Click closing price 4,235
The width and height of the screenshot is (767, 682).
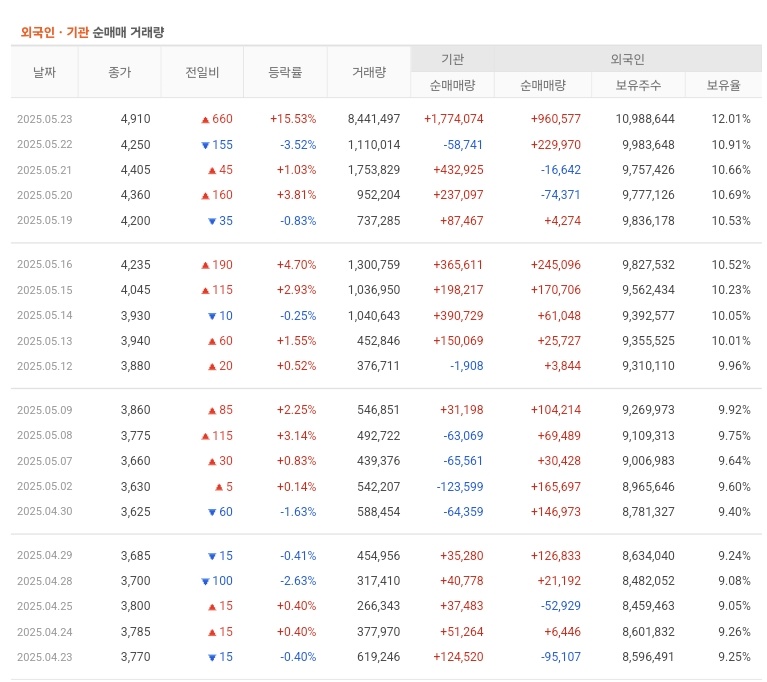135,265
